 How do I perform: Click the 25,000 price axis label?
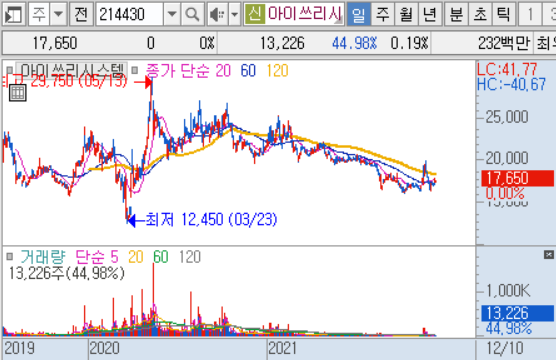tap(507, 117)
